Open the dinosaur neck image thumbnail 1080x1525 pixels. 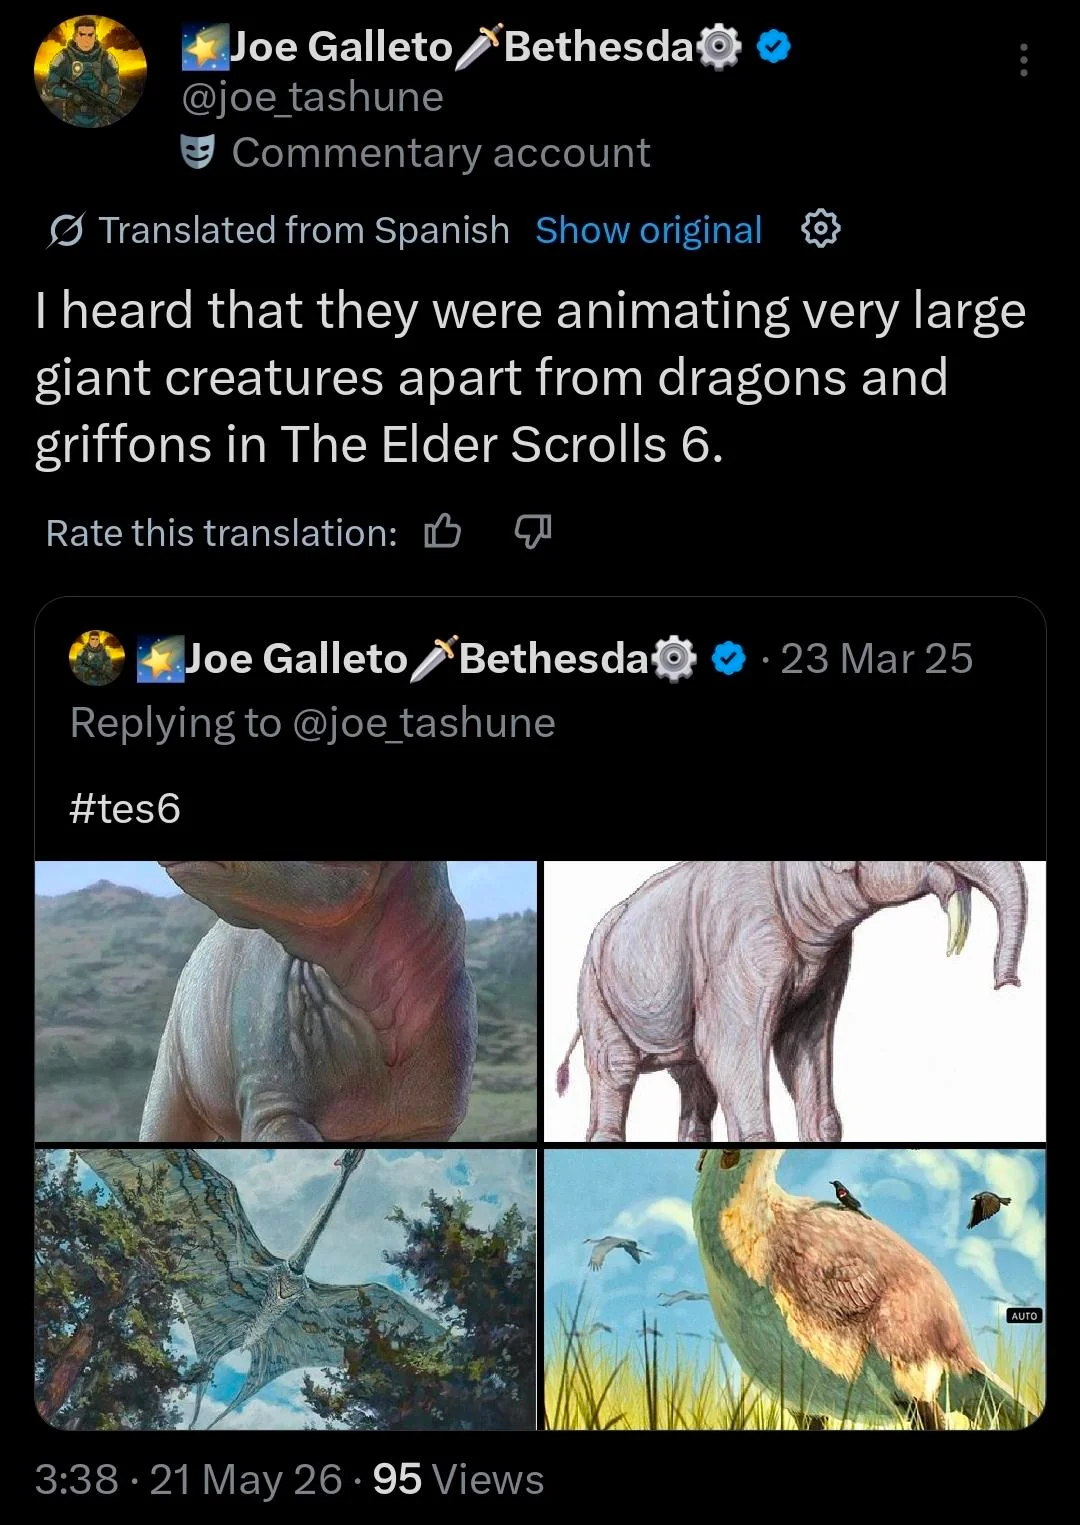[286, 1001]
